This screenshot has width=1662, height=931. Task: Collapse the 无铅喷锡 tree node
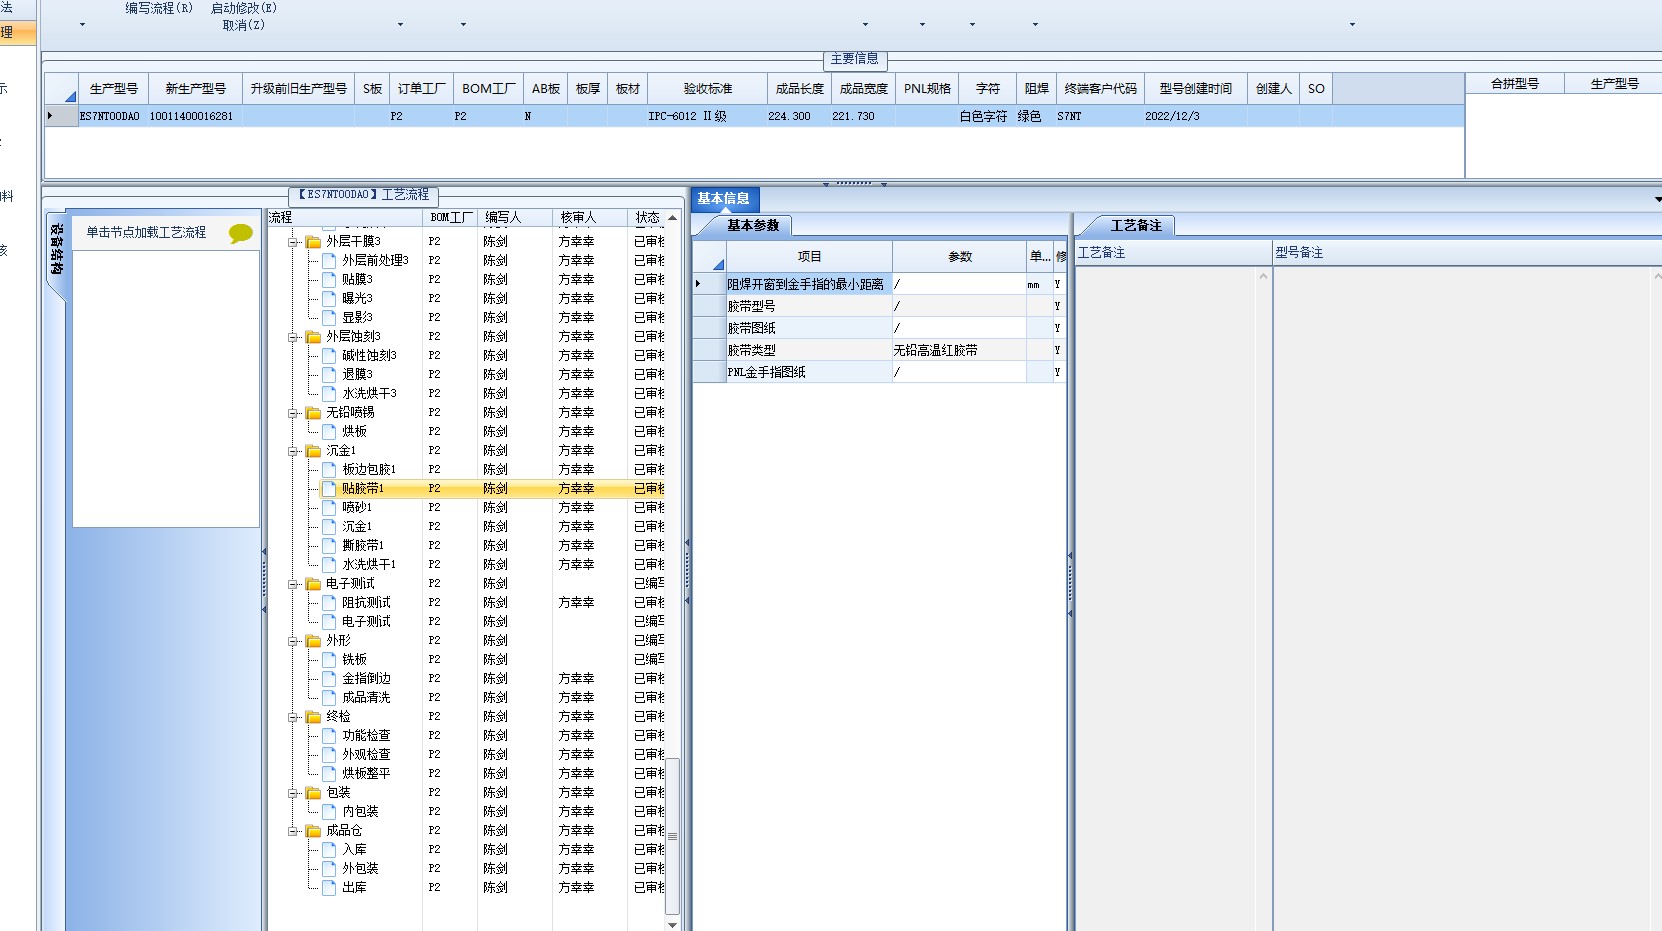[294, 413]
